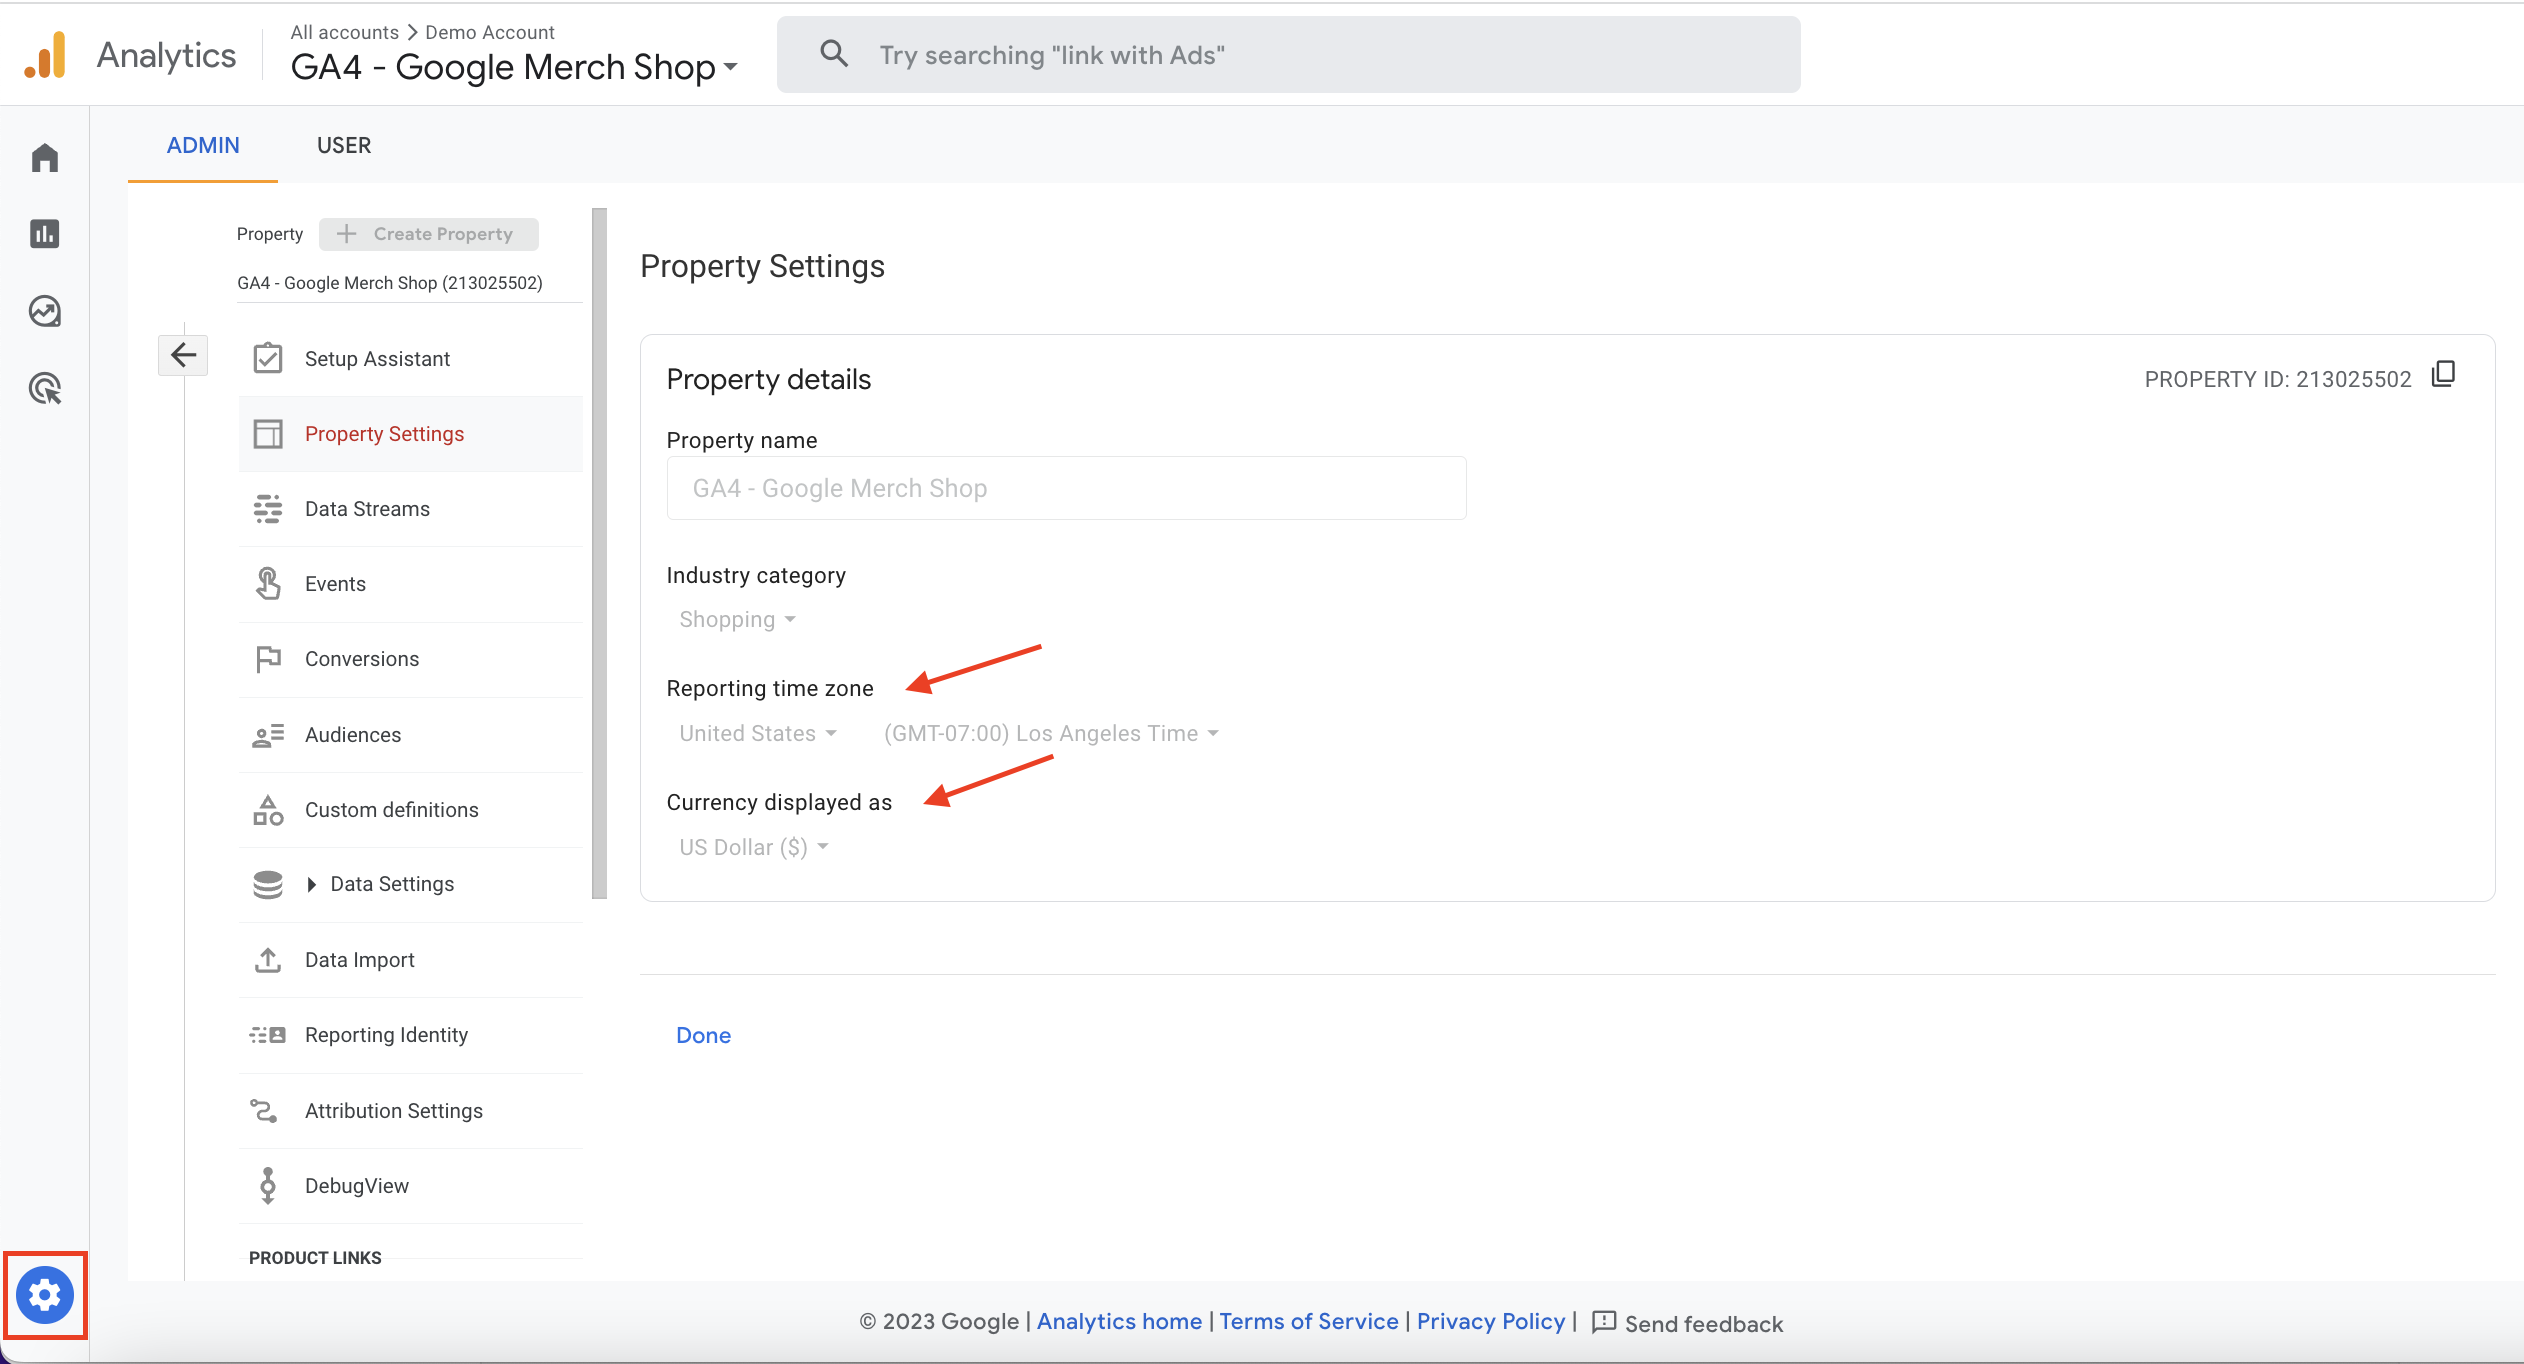Open the US Dollar currency dropdown
Viewport: 2524px width, 1364px height.
753,848
